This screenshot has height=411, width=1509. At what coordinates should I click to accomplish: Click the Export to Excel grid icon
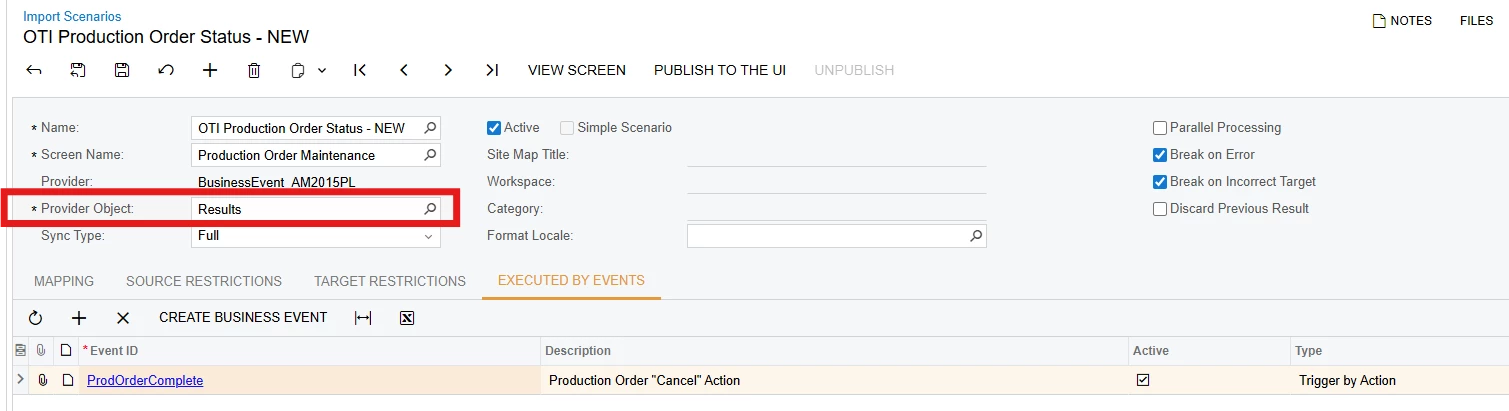[407, 318]
